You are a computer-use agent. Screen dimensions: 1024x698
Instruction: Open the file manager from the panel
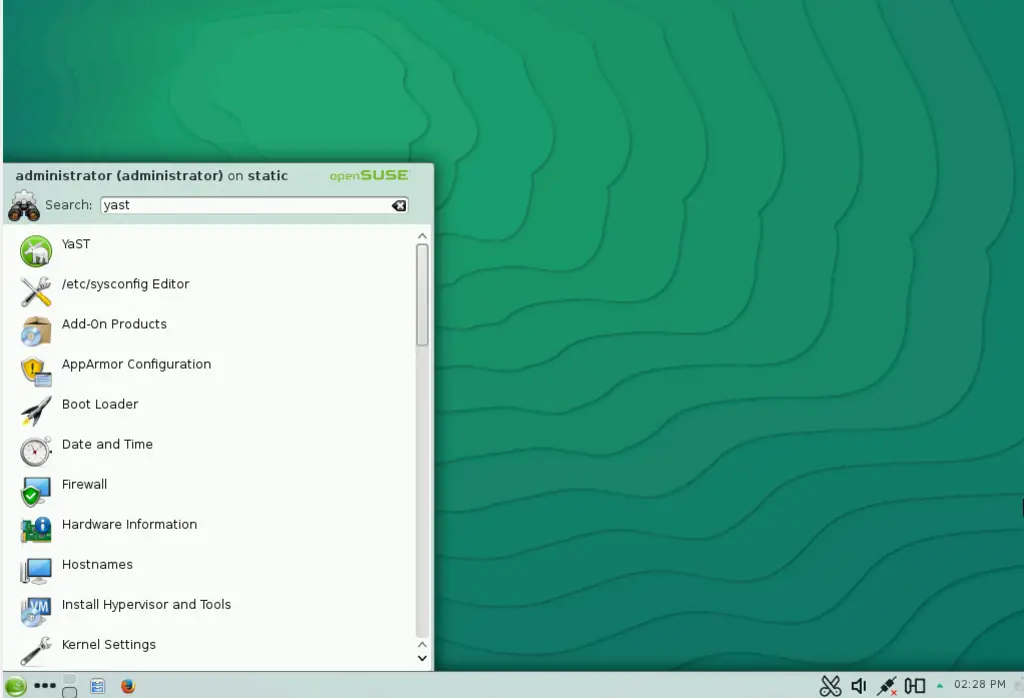point(97,686)
